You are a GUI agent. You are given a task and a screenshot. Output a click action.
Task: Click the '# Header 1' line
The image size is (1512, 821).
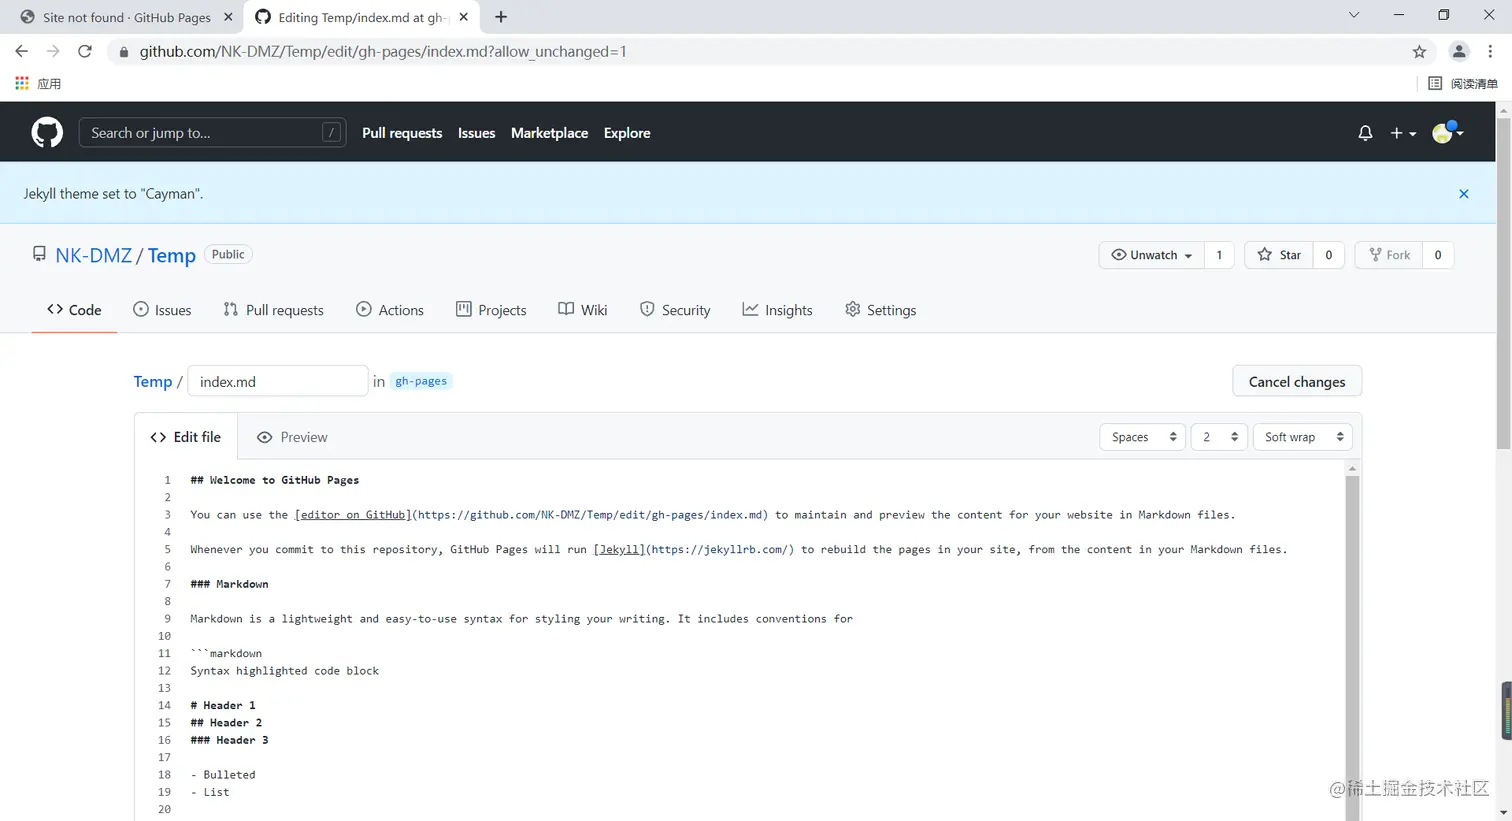click(222, 705)
